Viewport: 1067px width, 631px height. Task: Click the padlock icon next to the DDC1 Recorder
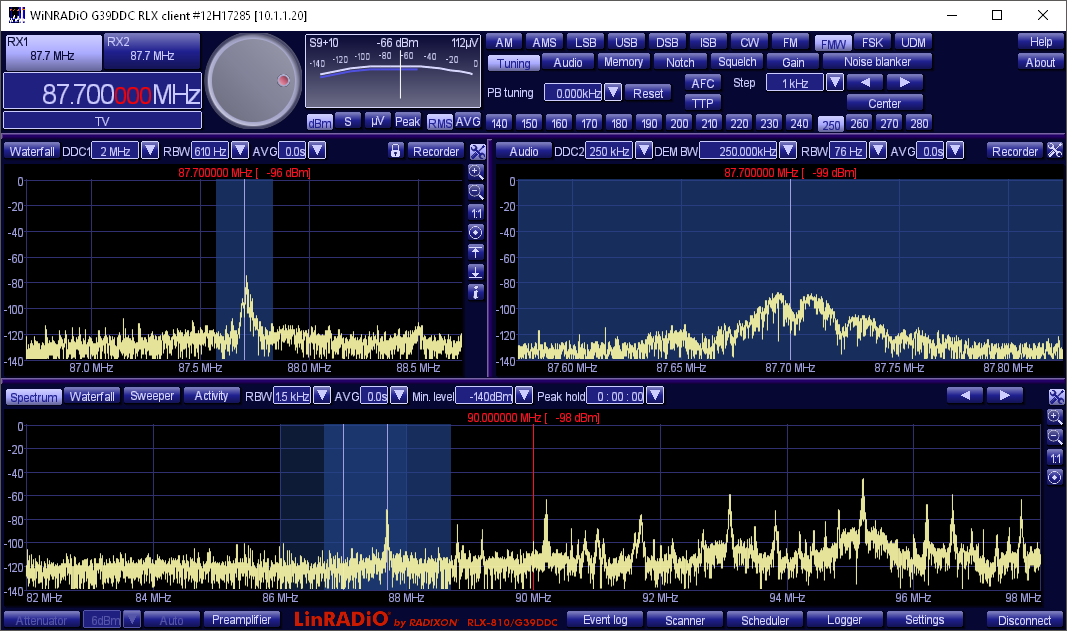396,150
